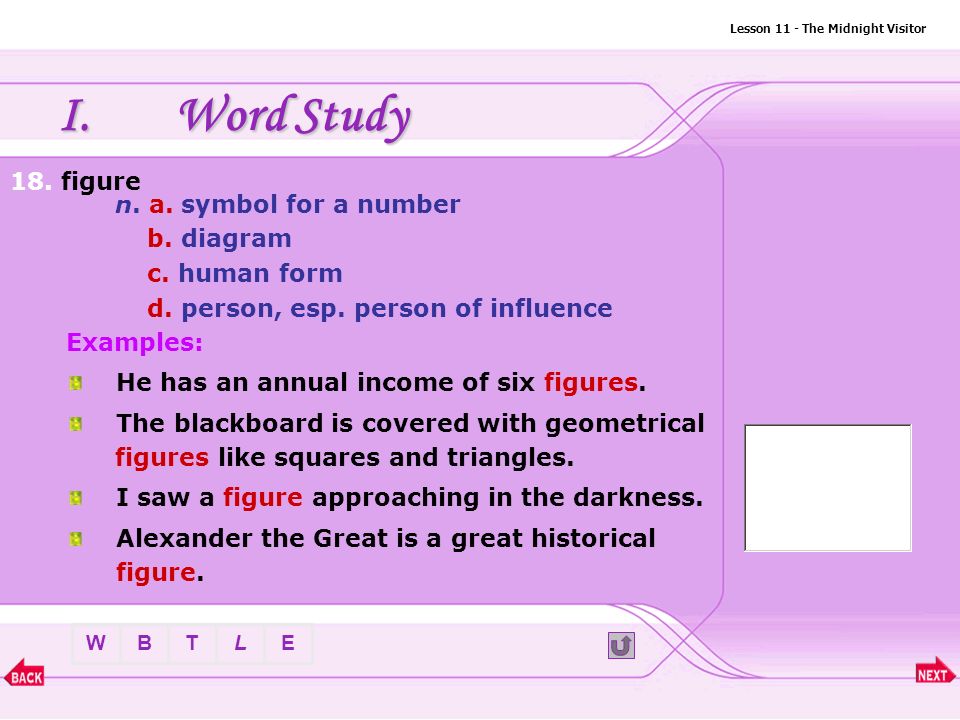Viewport: 960px width, 720px height.
Task: Click the Roman numeral 'I.' heading
Action: 76,116
